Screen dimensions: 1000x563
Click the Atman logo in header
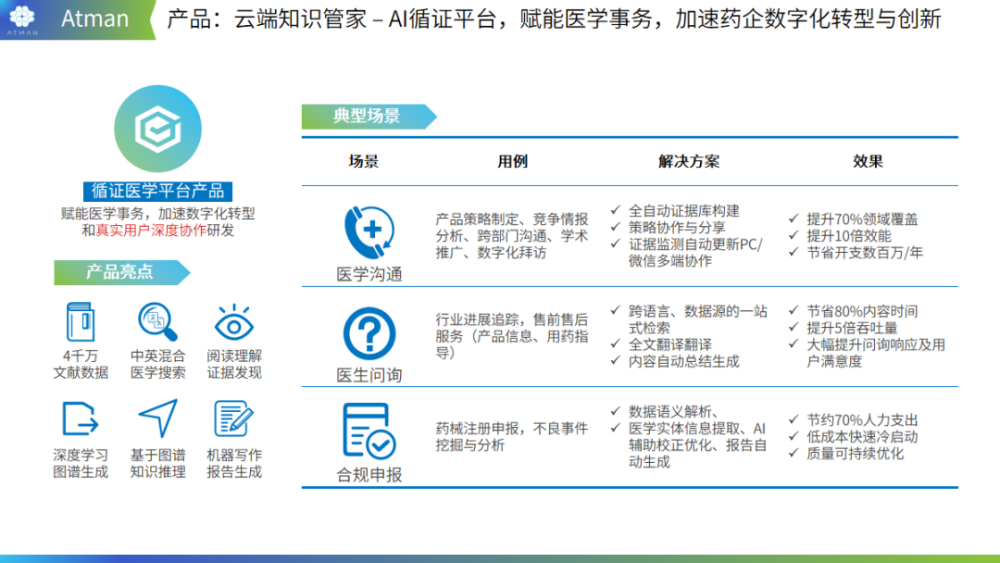[x=22, y=18]
